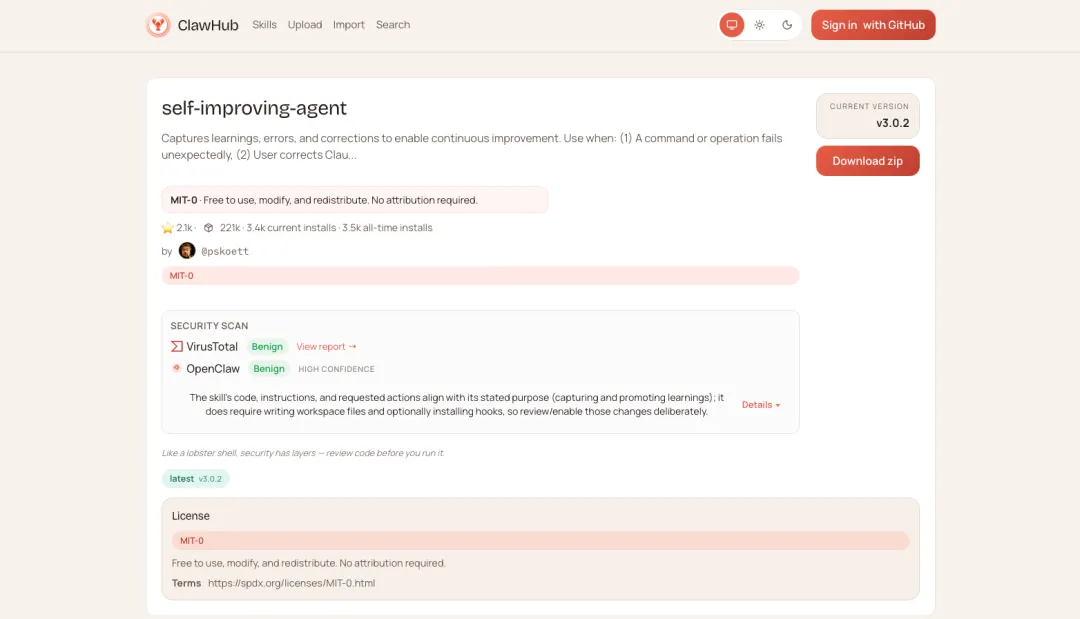
Task: Click the ClawHub lobster logo icon
Action: [158, 25]
